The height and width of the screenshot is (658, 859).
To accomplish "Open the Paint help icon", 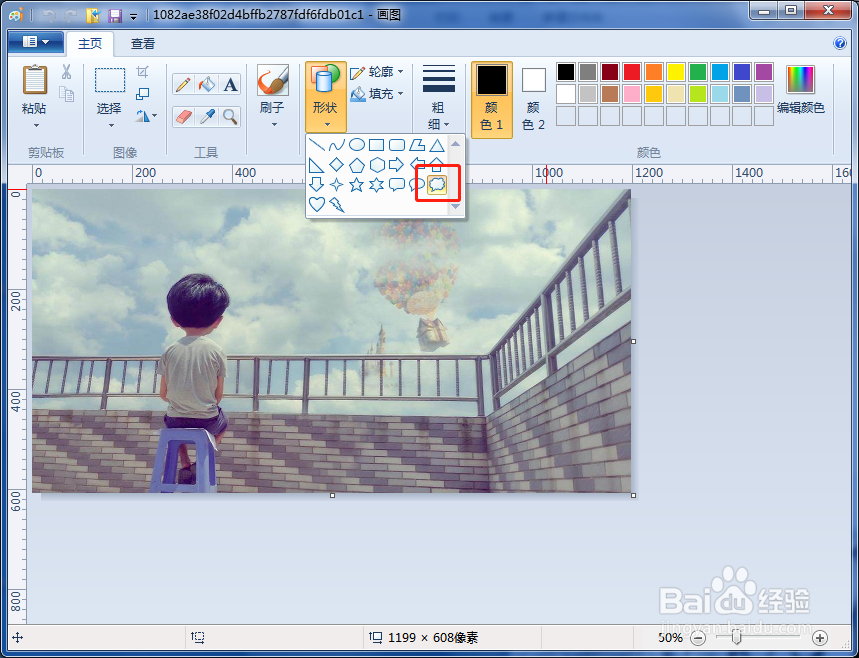I will click(x=840, y=43).
